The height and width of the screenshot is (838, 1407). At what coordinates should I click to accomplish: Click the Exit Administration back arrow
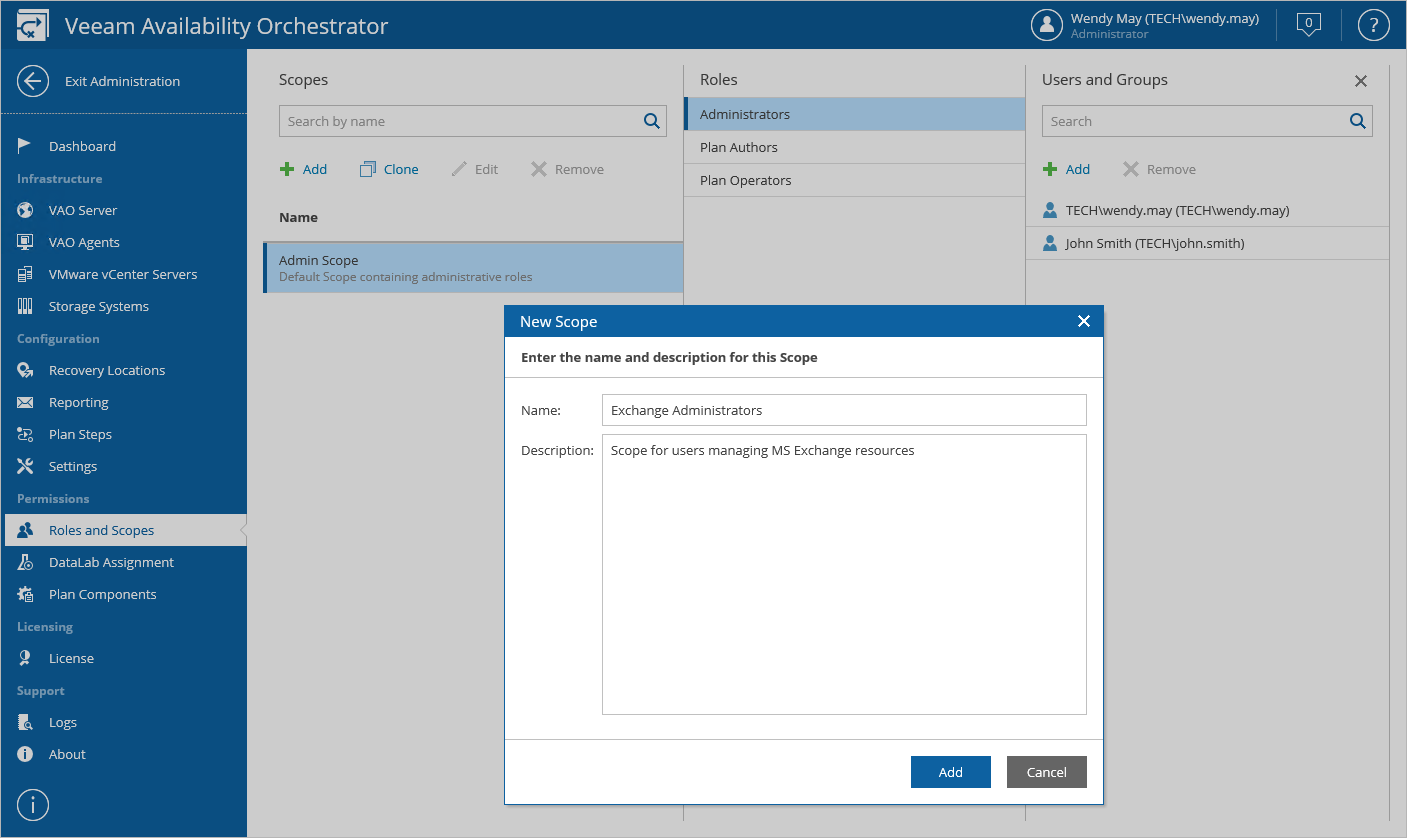pyautogui.click(x=33, y=81)
